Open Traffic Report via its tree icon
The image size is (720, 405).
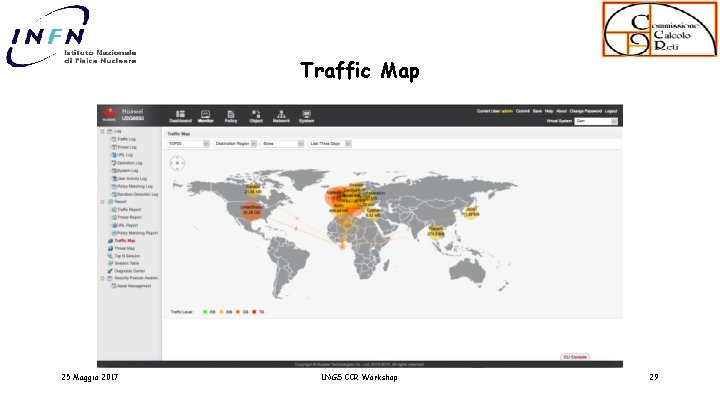tap(114, 210)
